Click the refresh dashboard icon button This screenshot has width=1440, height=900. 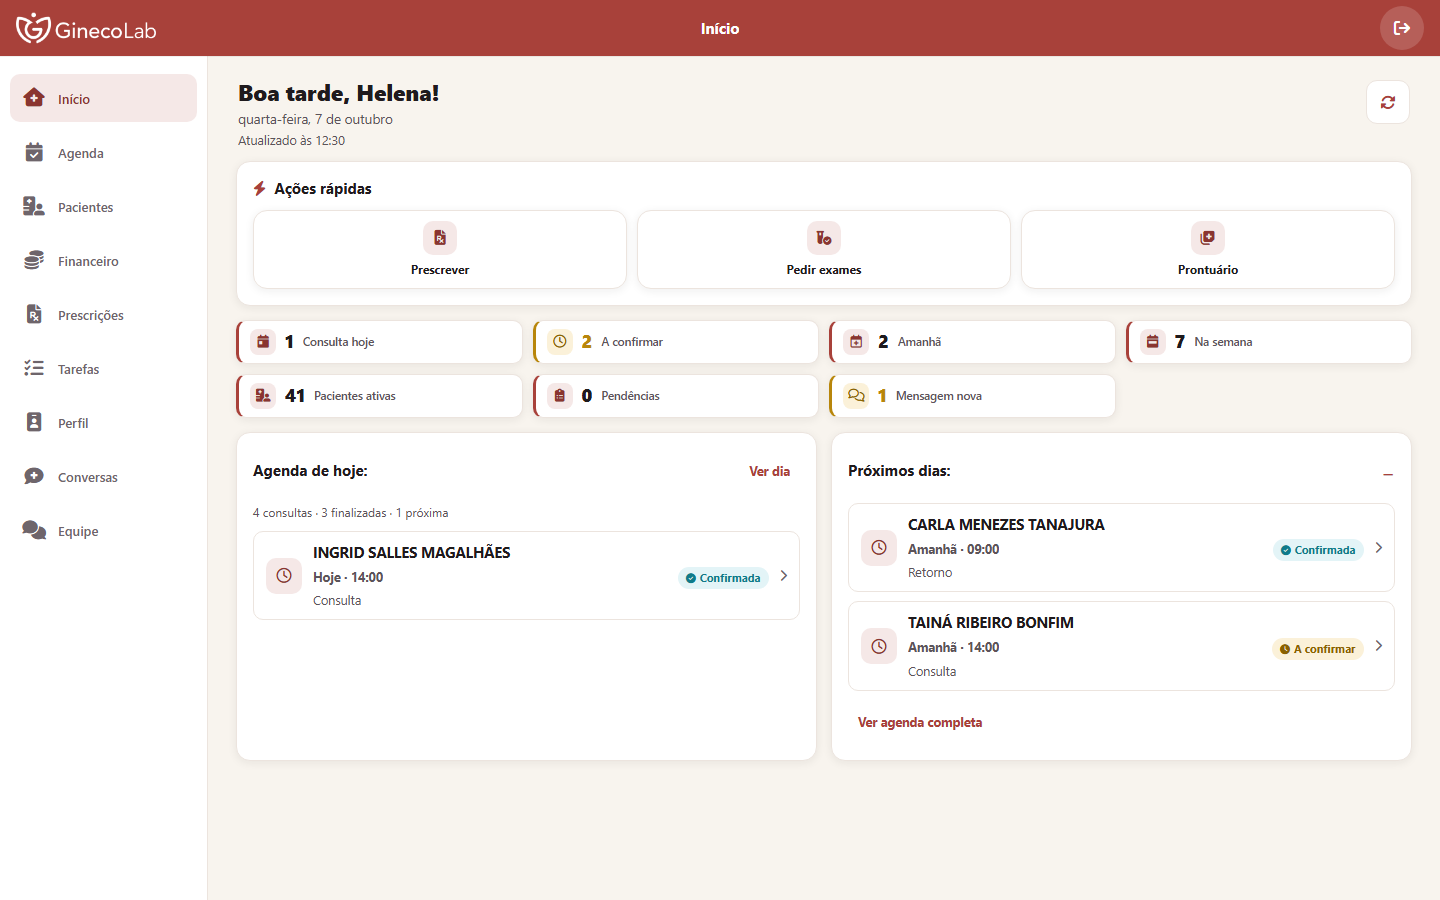(1388, 102)
